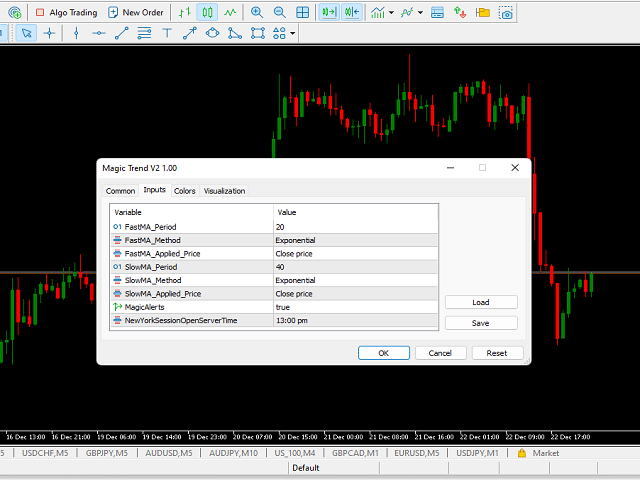Select the candlestick chart display icon

pyautogui.click(x=207, y=13)
